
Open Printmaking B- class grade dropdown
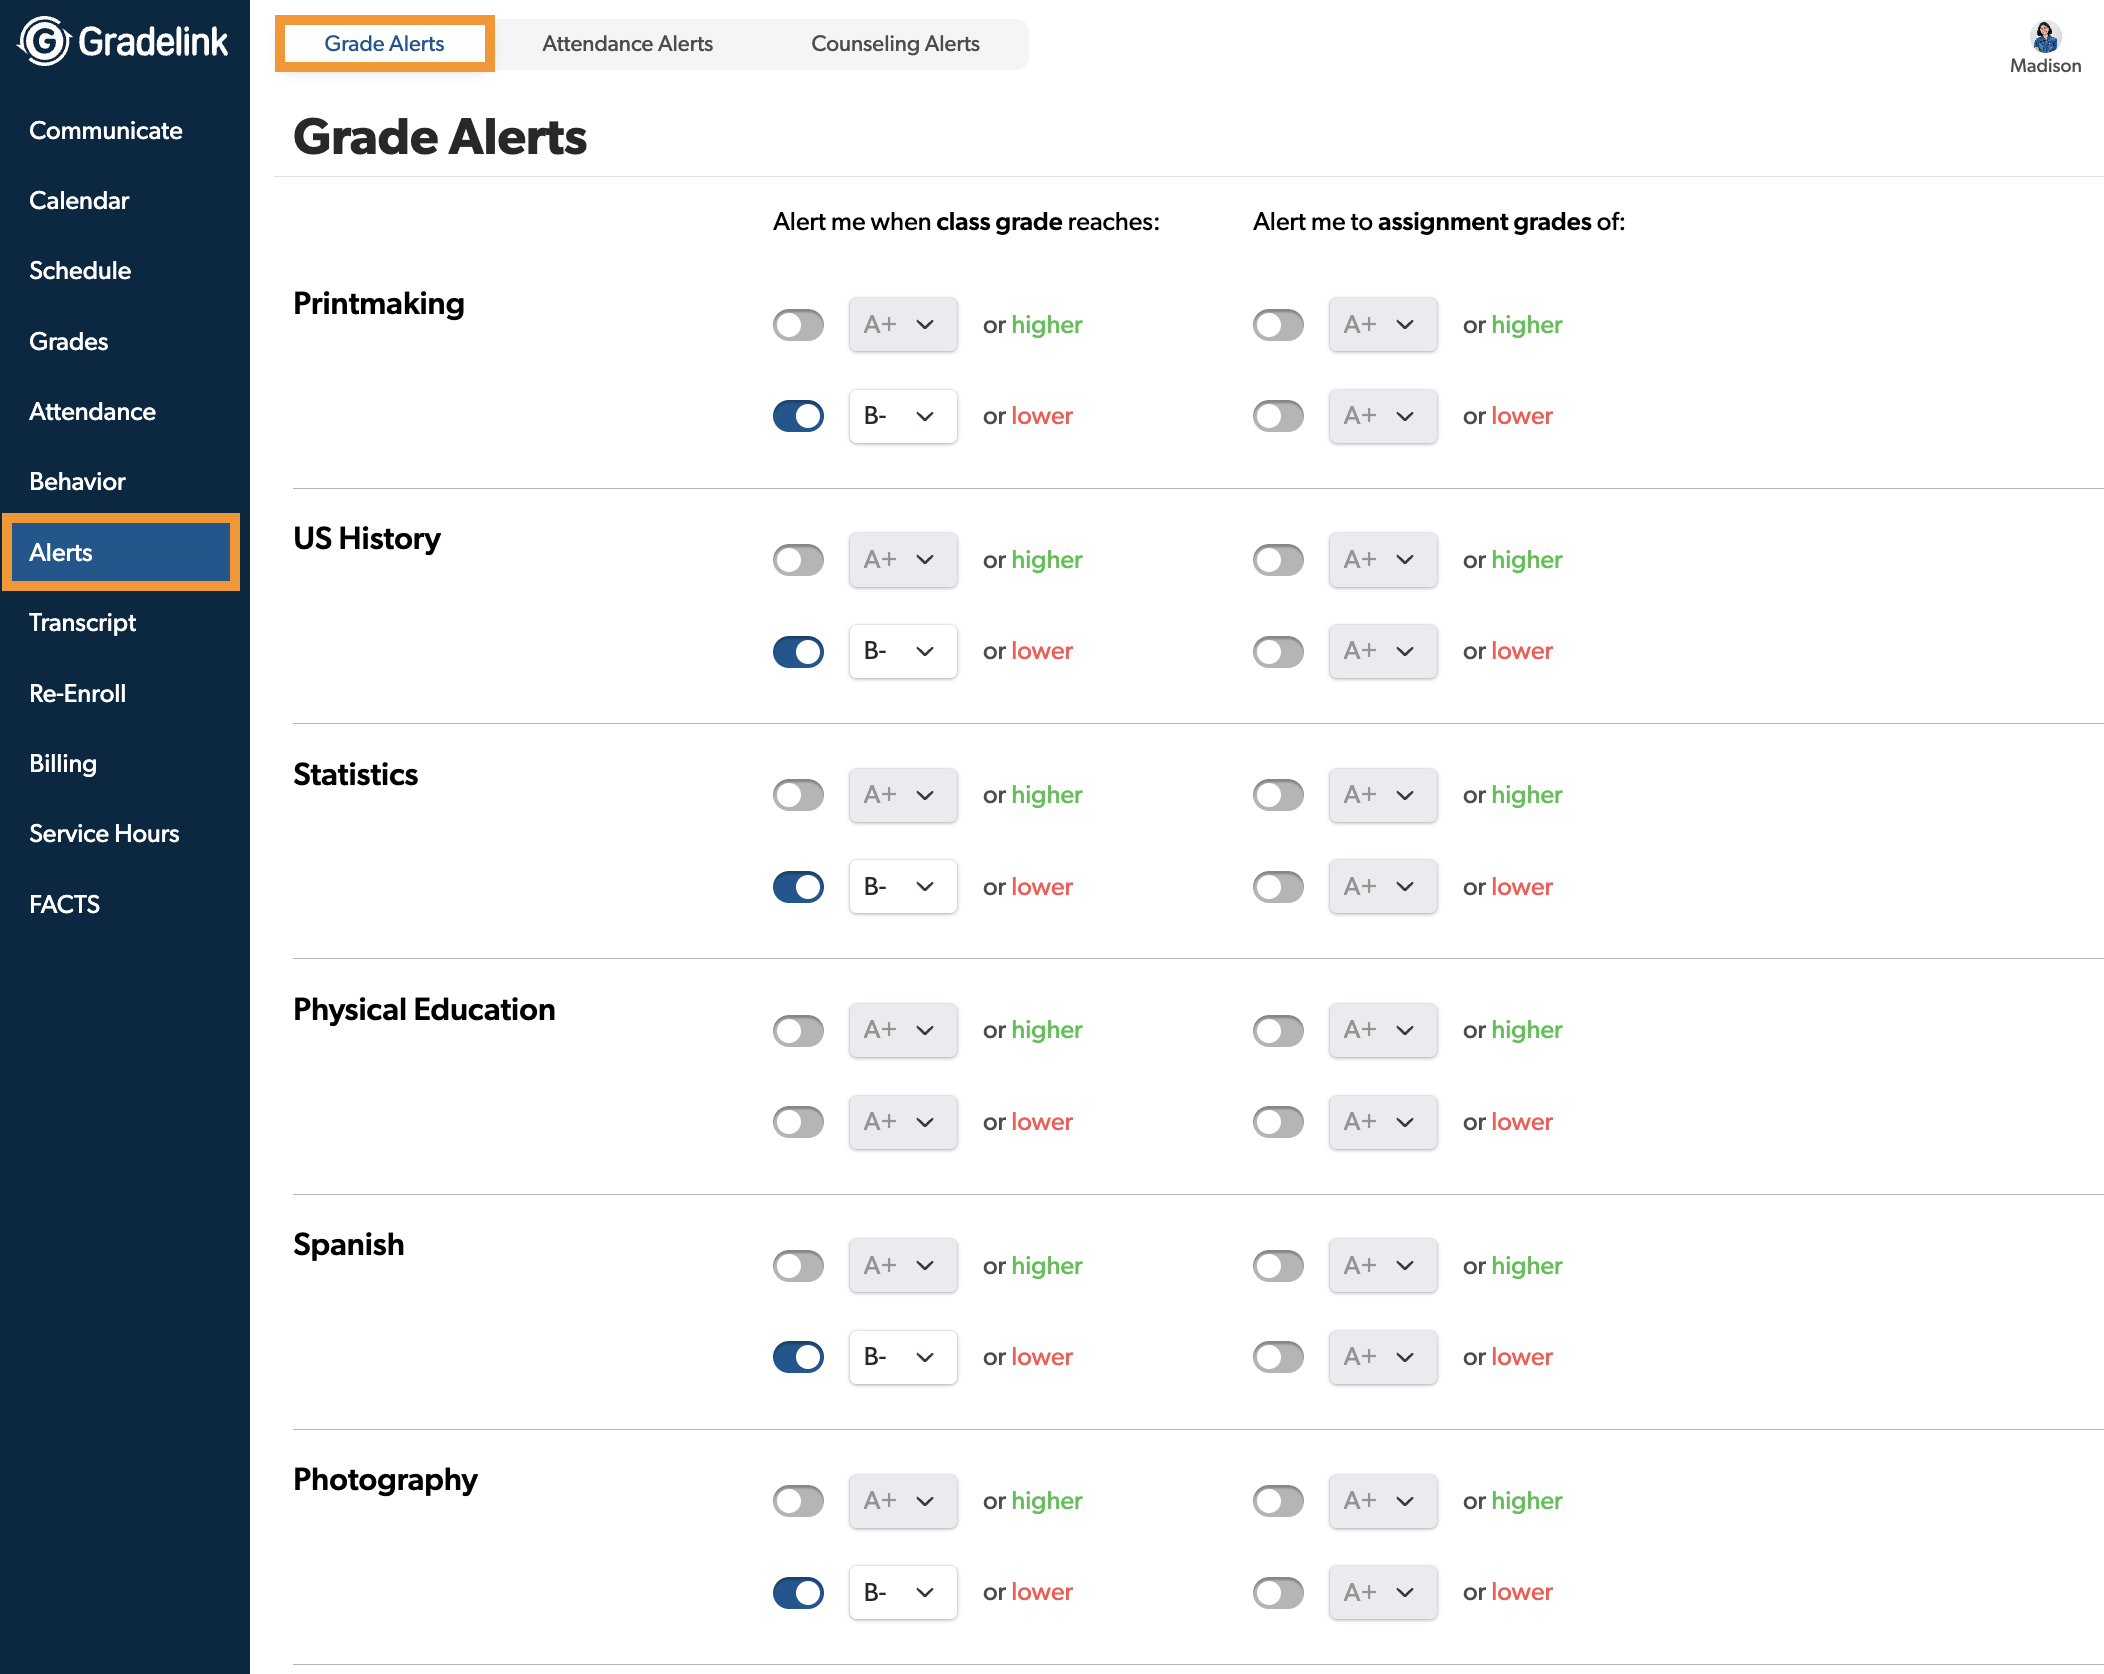pos(902,416)
